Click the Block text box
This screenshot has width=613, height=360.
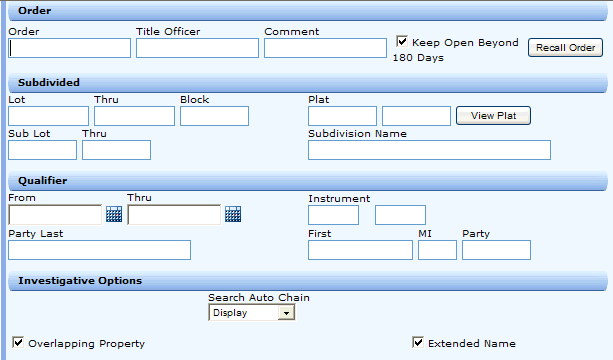(214, 116)
